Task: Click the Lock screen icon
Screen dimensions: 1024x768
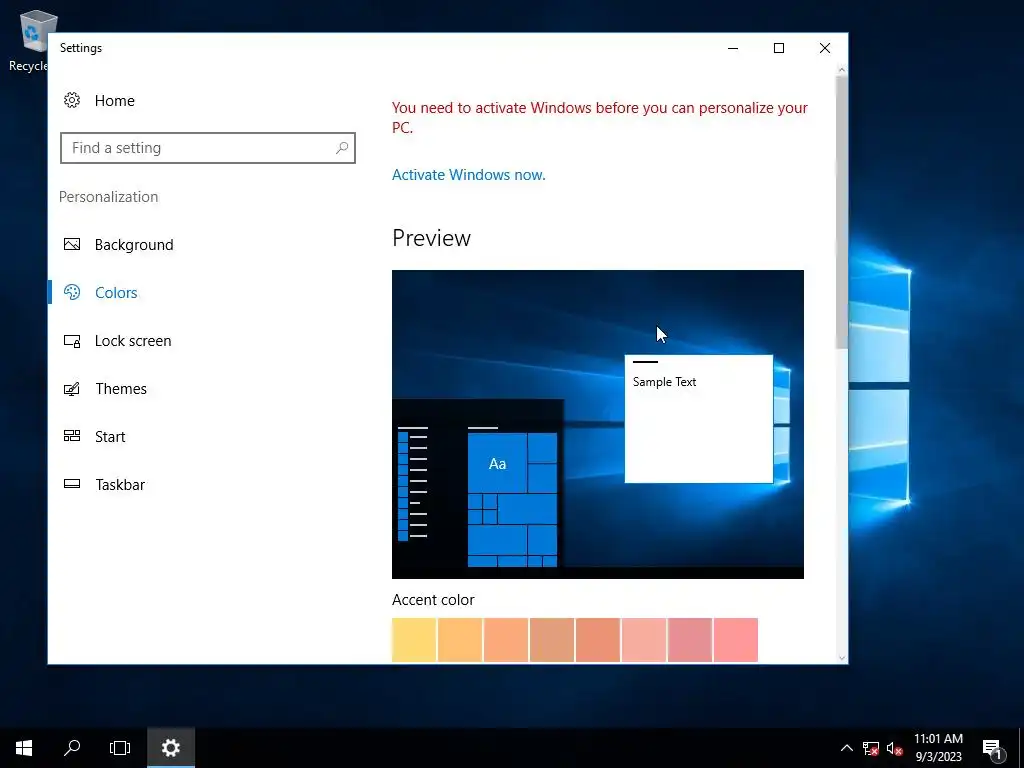Action: pos(72,341)
